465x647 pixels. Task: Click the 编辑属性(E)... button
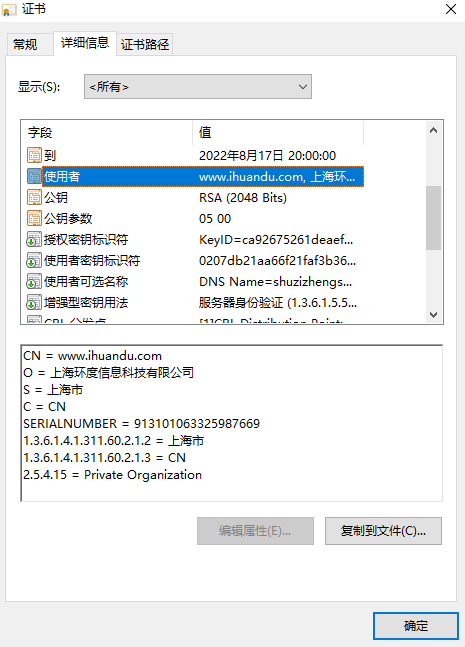pos(255,531)
